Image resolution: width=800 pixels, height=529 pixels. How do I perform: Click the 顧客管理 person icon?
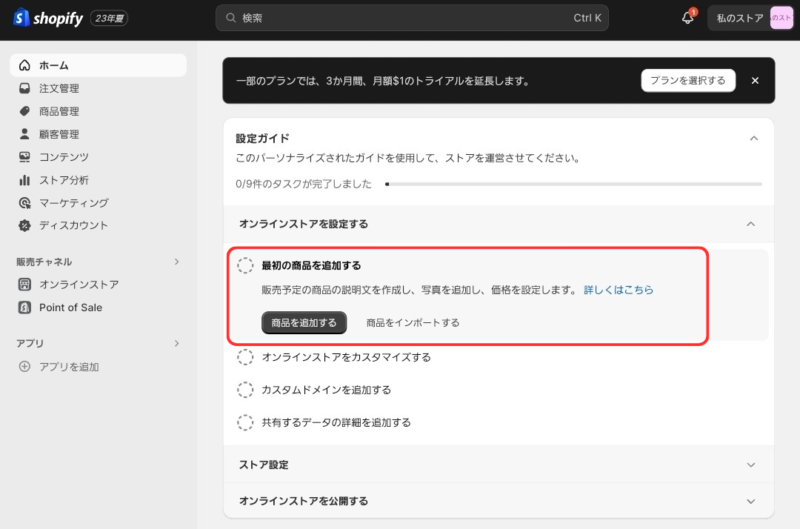point(24,134)
